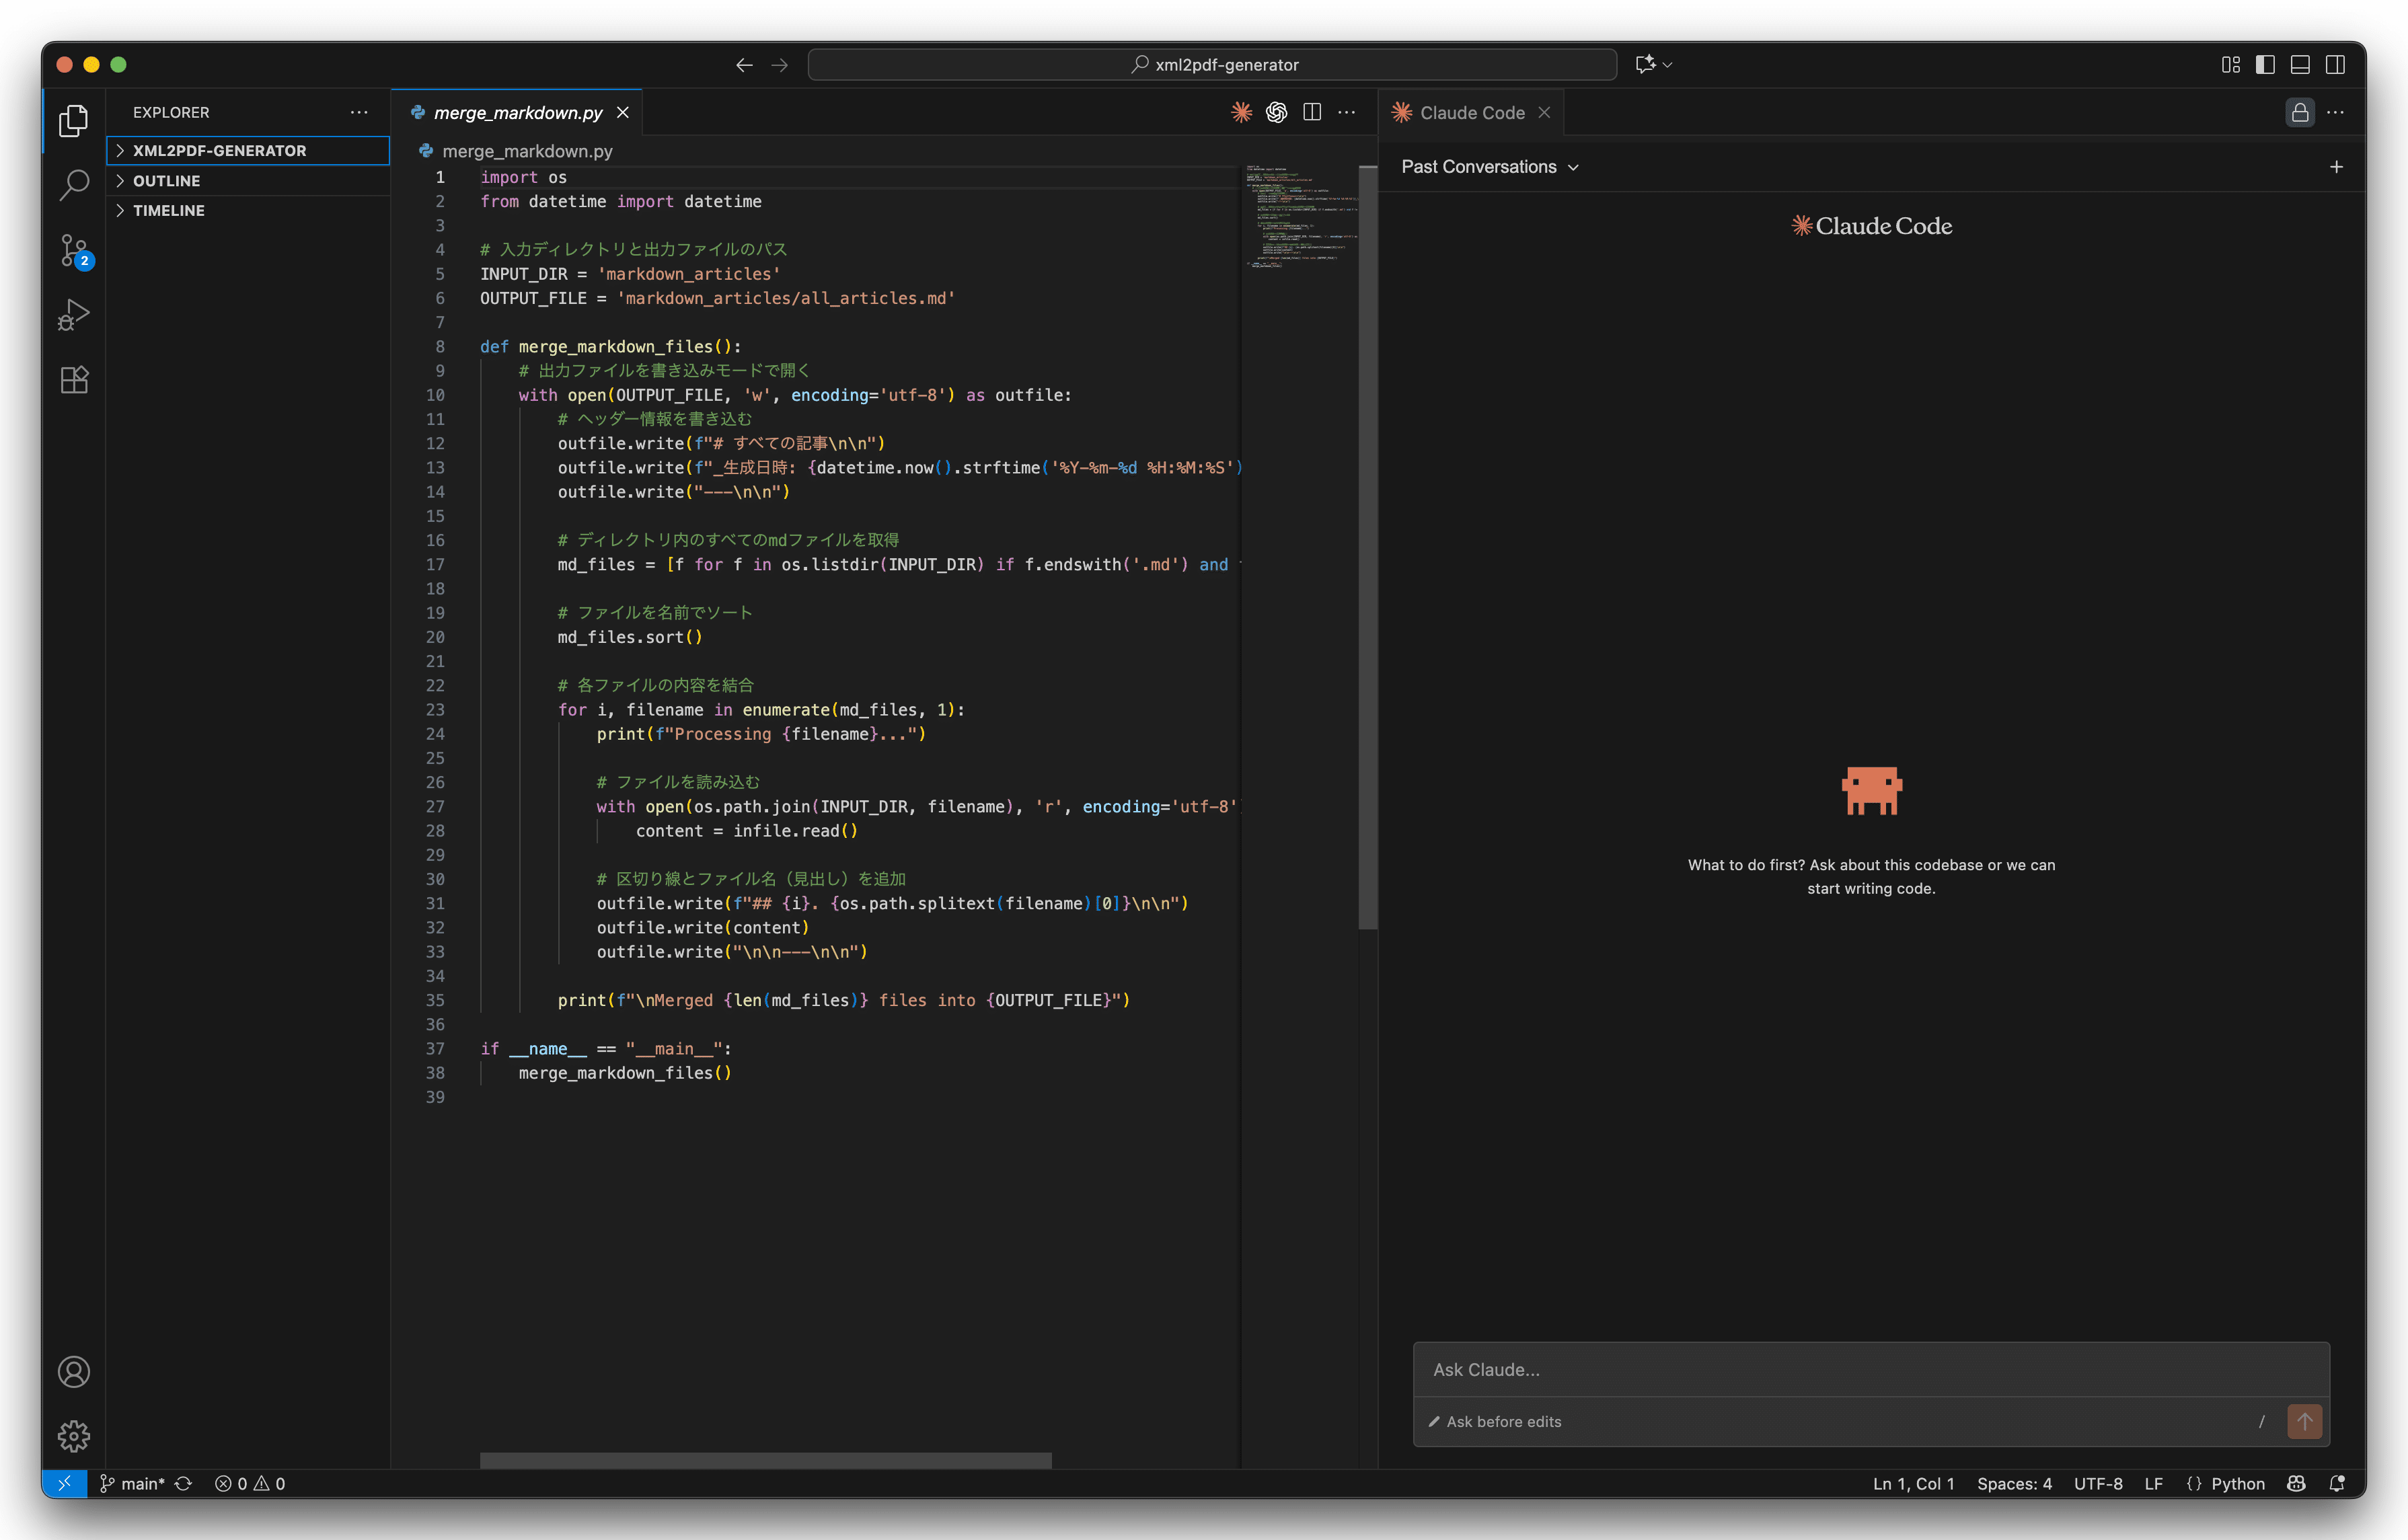This screenshot has height=1540, width=2408.
Task: Open the Extensions view
Action: tap(74, 380)
